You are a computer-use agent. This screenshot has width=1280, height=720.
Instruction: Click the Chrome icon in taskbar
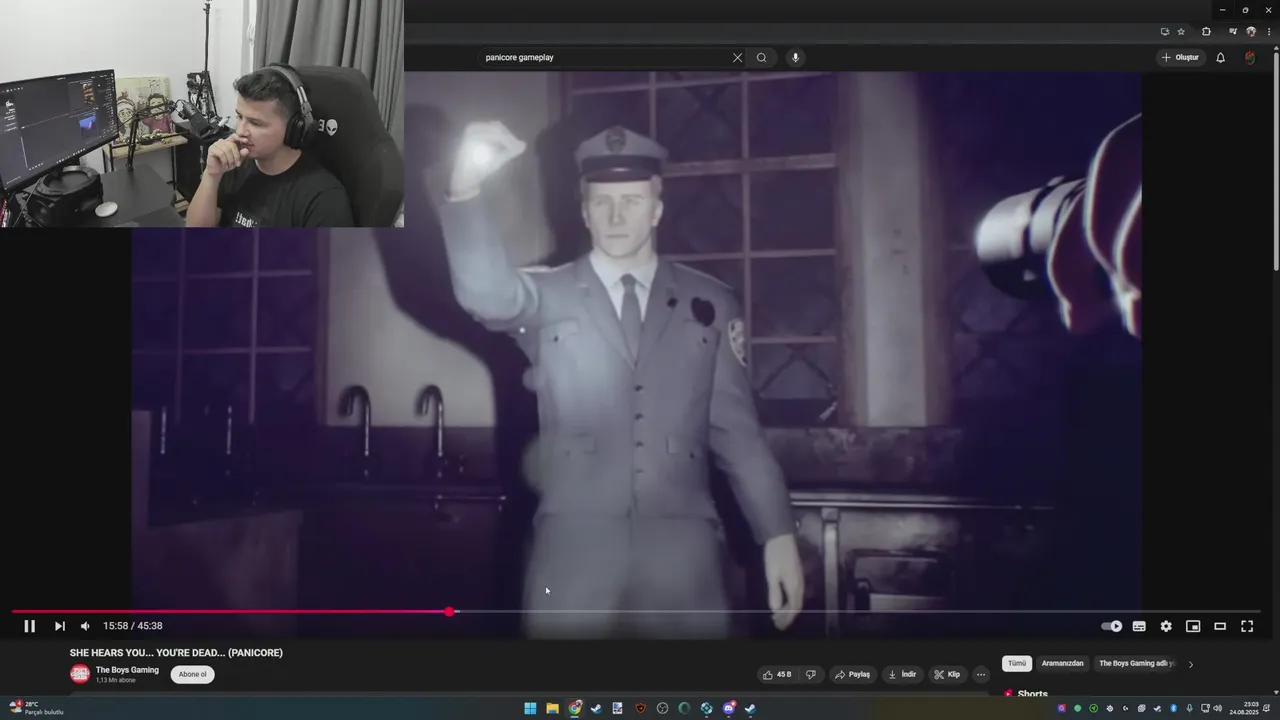[x=575, y=708]
